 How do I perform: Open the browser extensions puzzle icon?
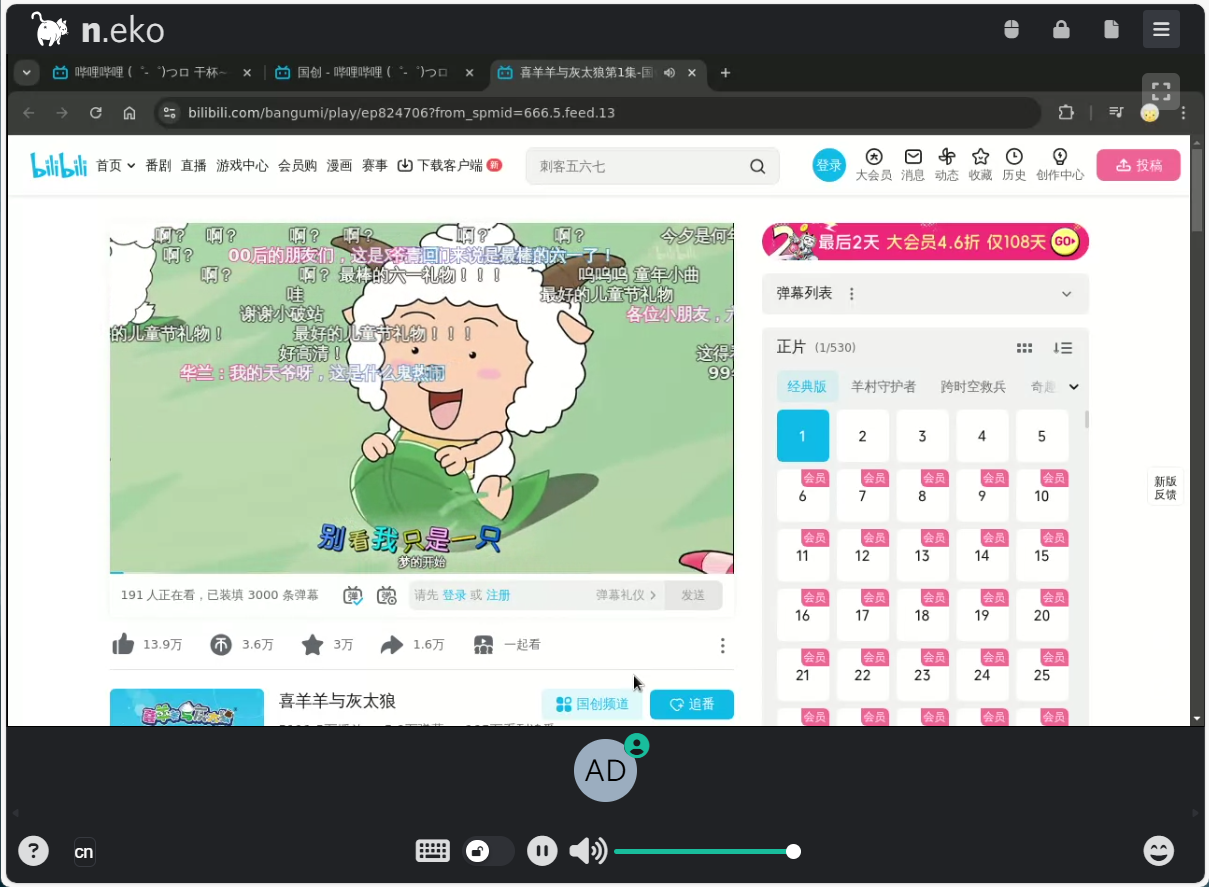click(x=1066, y=113)
